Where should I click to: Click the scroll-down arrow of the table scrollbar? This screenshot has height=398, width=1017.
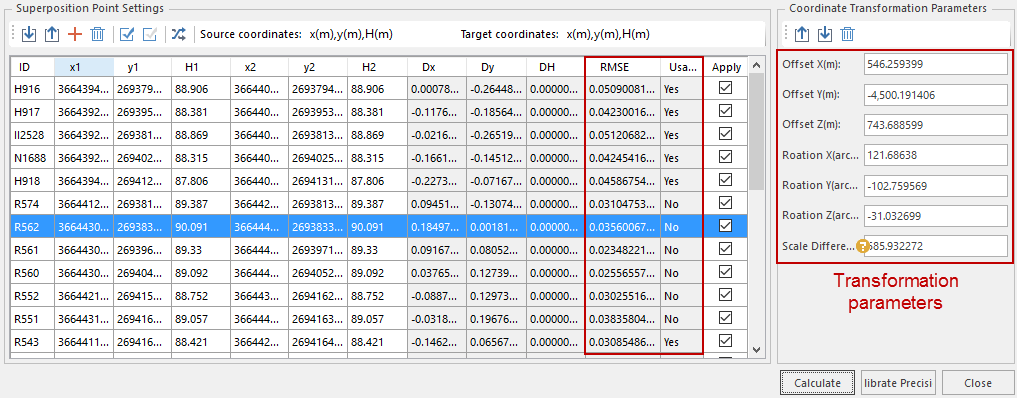tap(755, 349)
